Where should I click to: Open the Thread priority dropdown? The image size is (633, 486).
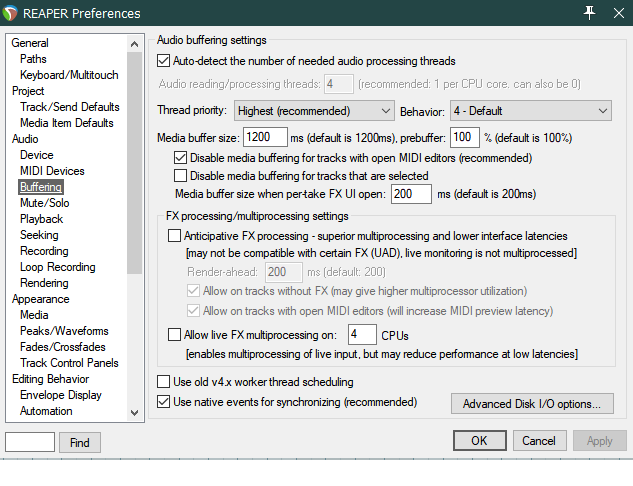tap(314, 110)
